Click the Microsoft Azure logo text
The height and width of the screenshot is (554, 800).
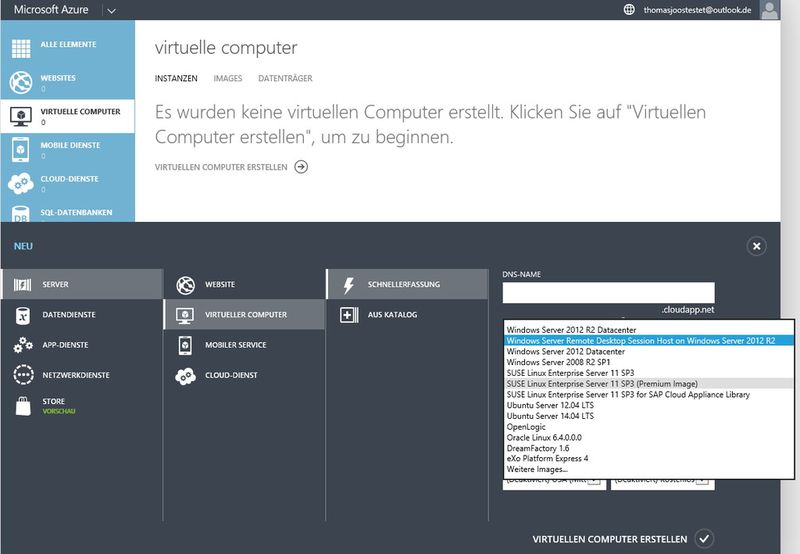click(x=51, y=10)
